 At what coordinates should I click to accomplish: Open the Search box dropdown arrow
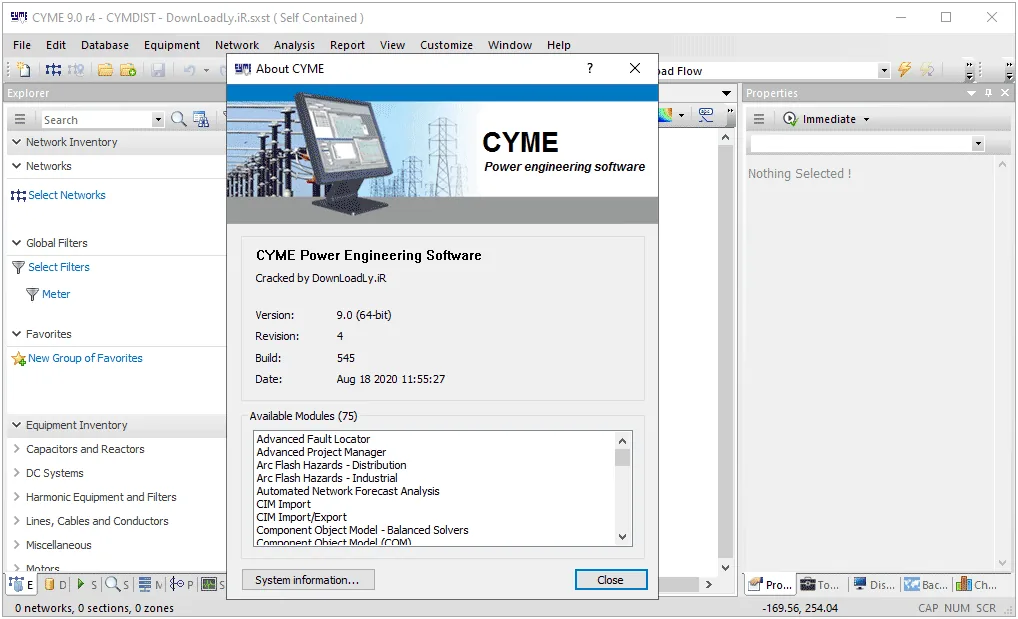tap(158, 120)
